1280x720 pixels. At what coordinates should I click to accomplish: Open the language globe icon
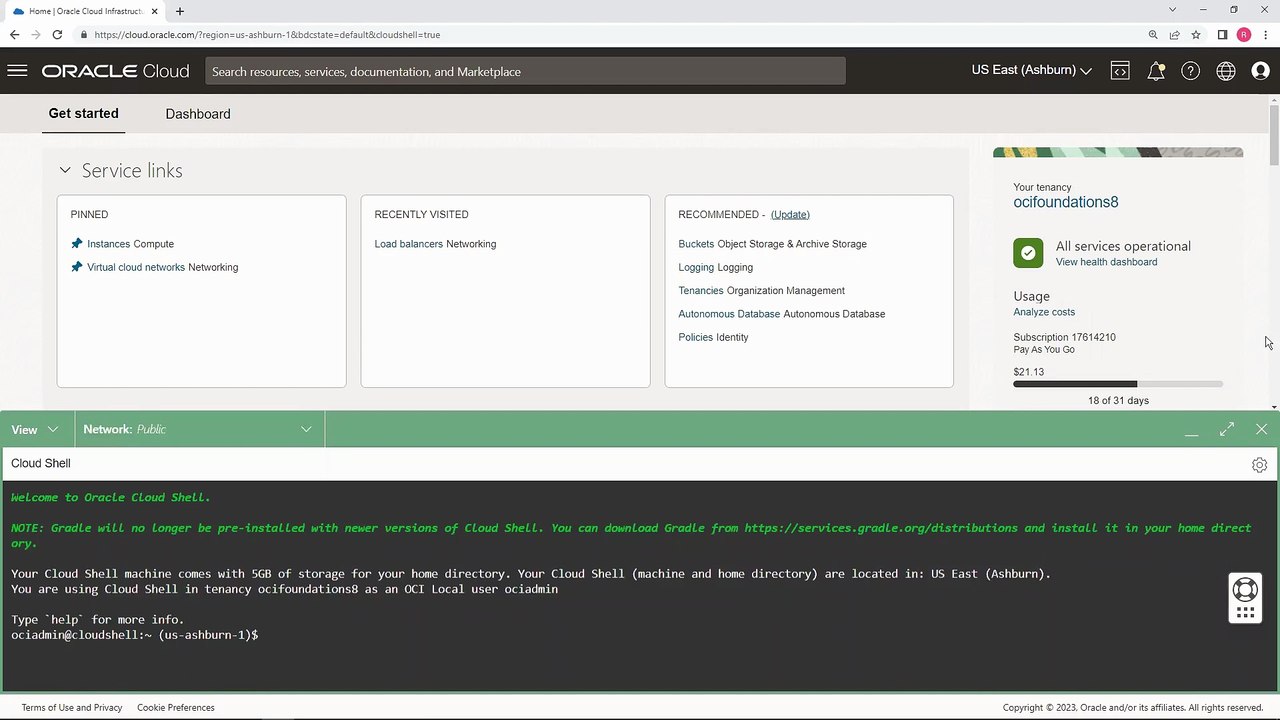(1226, 71)
